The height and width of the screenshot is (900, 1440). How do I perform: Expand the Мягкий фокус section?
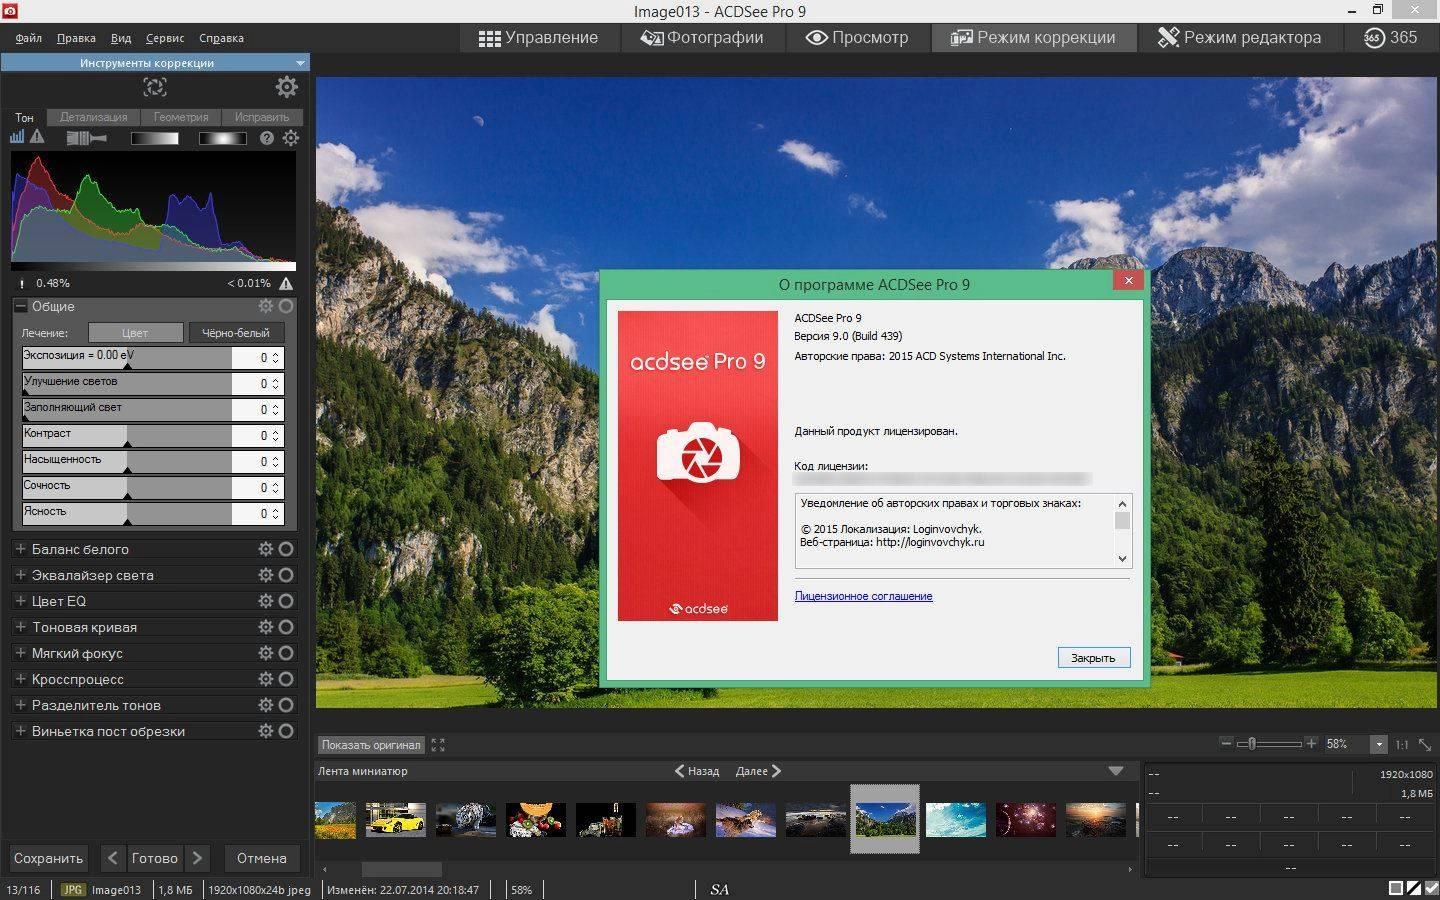[x=20, y=652]
